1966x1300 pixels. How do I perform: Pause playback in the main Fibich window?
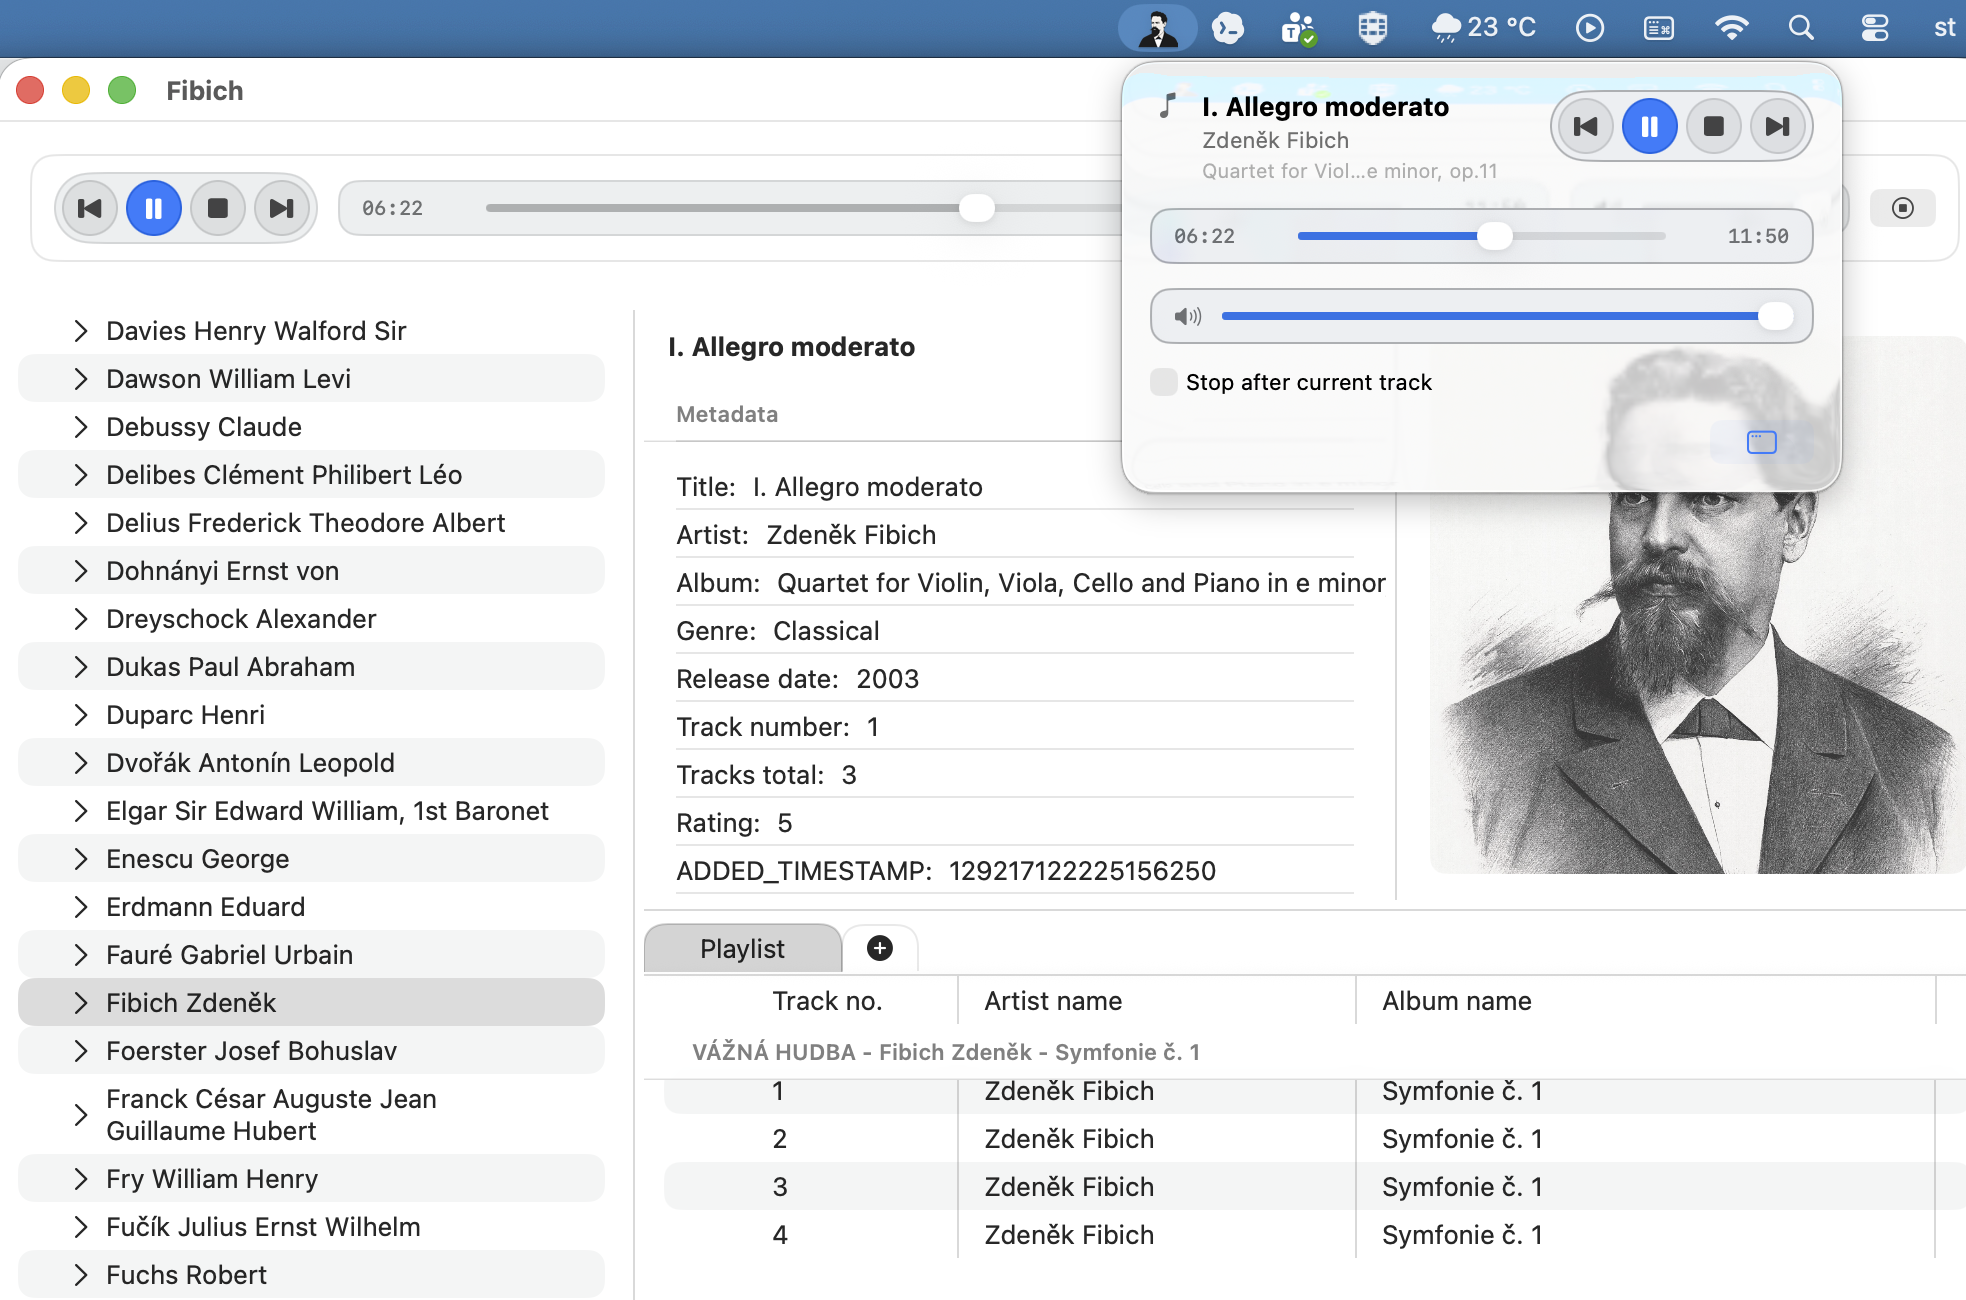pyautogui.click(x=154, y=208)
